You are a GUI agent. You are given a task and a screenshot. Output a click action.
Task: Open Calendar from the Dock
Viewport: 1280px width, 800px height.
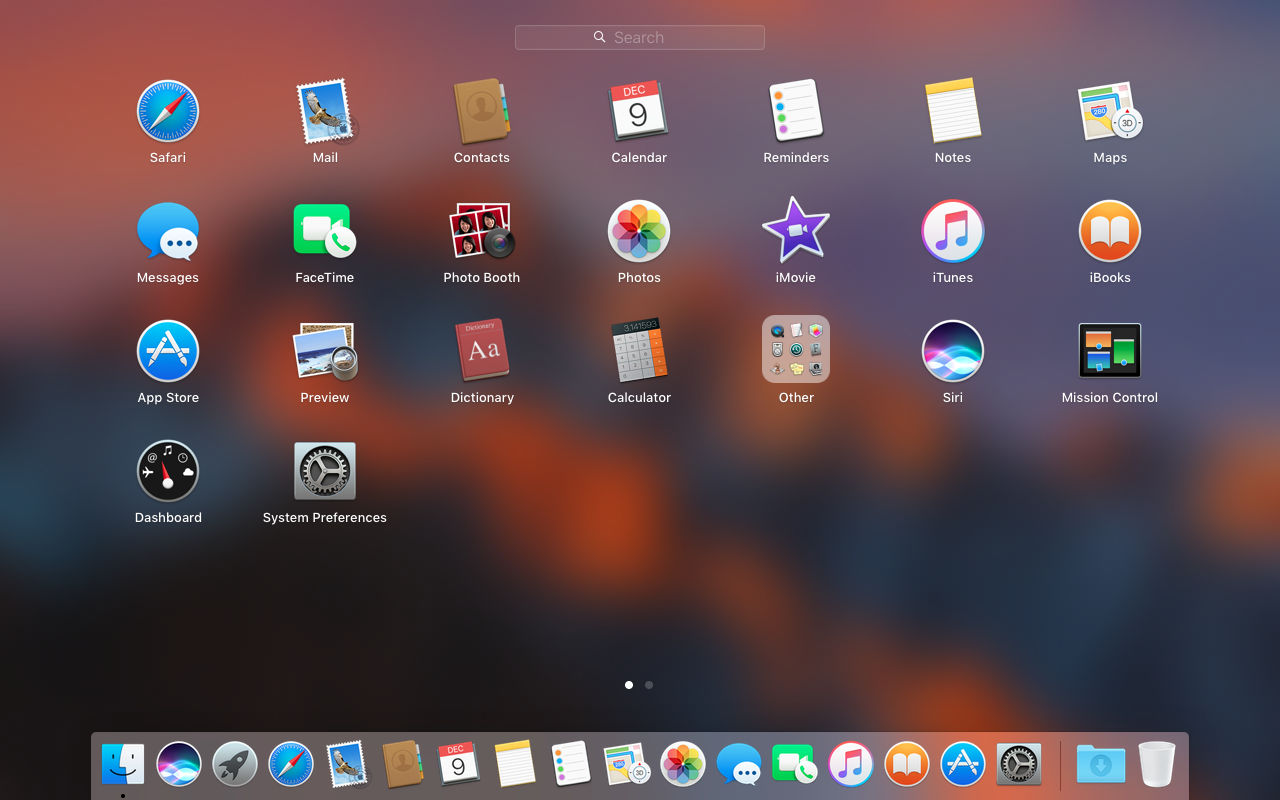(459, 765)
